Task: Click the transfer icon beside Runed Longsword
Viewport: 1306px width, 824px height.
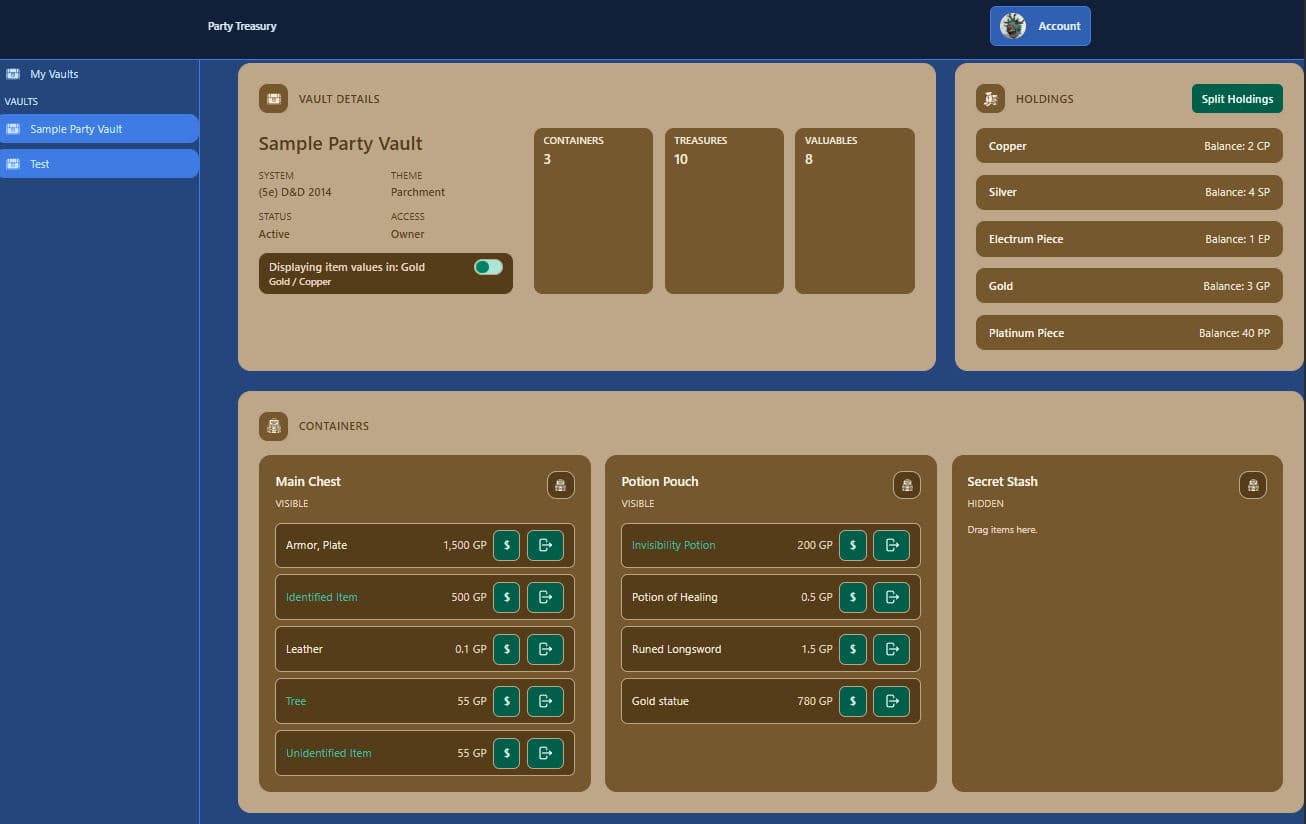Action: click(x=892, y=649)
